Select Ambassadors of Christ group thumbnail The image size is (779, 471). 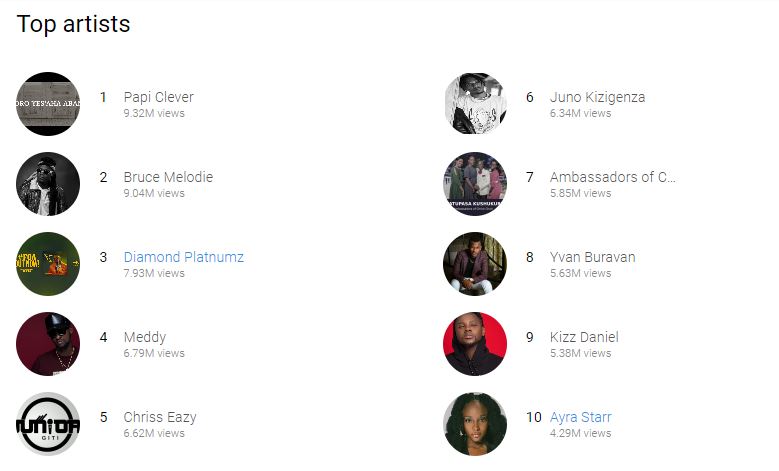tap(475, 184)
